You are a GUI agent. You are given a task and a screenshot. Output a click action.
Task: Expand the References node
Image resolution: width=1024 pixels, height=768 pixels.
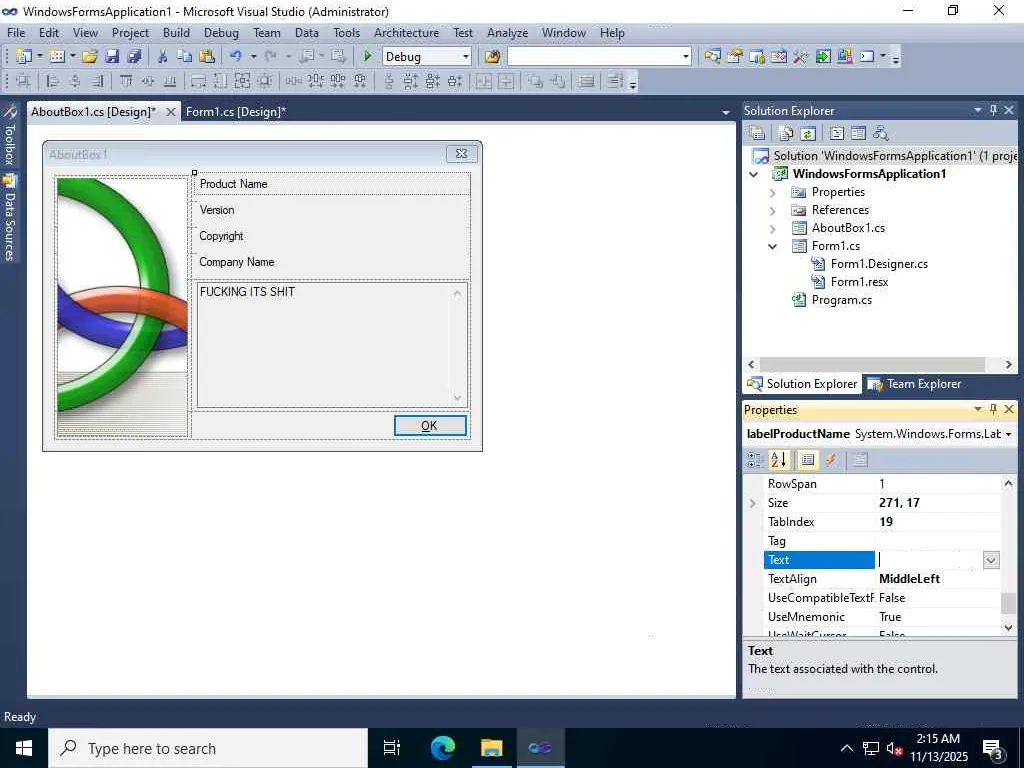pyautogui.click(x=773, y=210)
